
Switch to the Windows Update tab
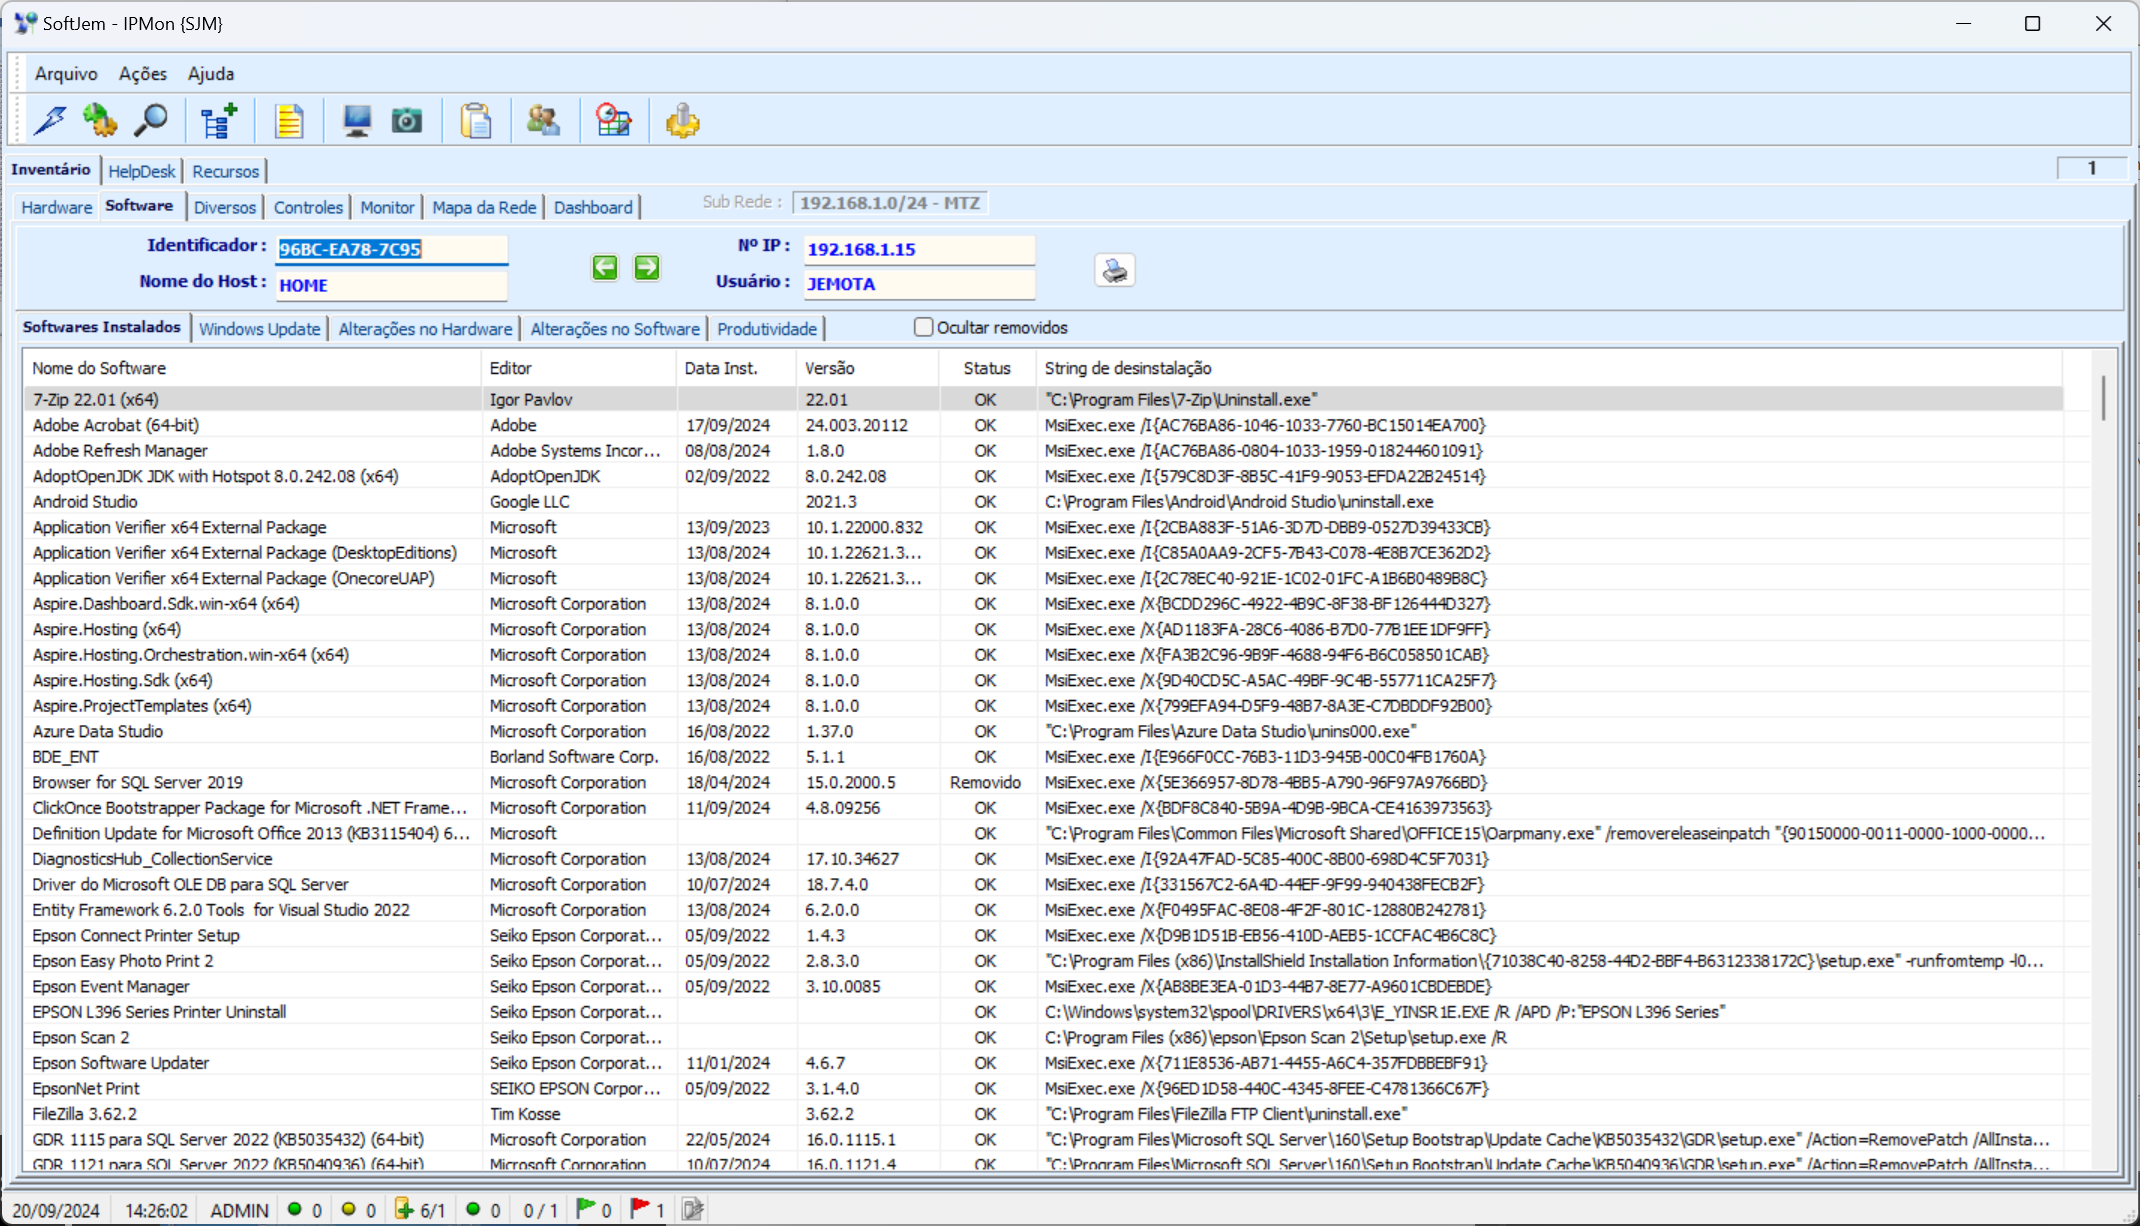(259, 329)
